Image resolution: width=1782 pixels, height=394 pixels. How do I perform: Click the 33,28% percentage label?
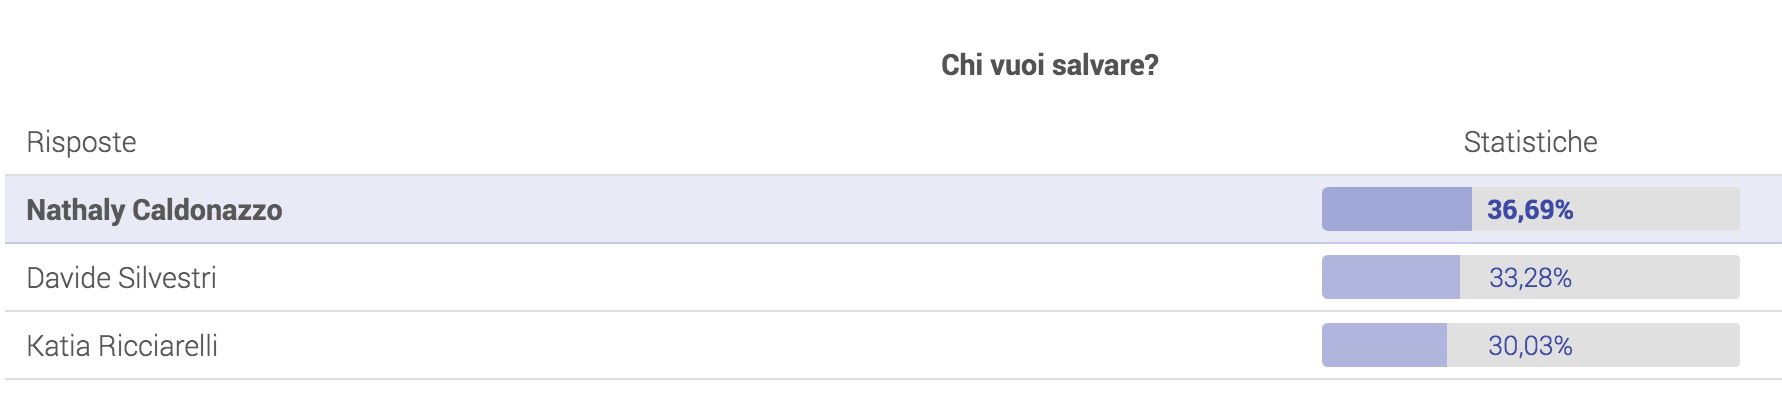point(1530,278)
